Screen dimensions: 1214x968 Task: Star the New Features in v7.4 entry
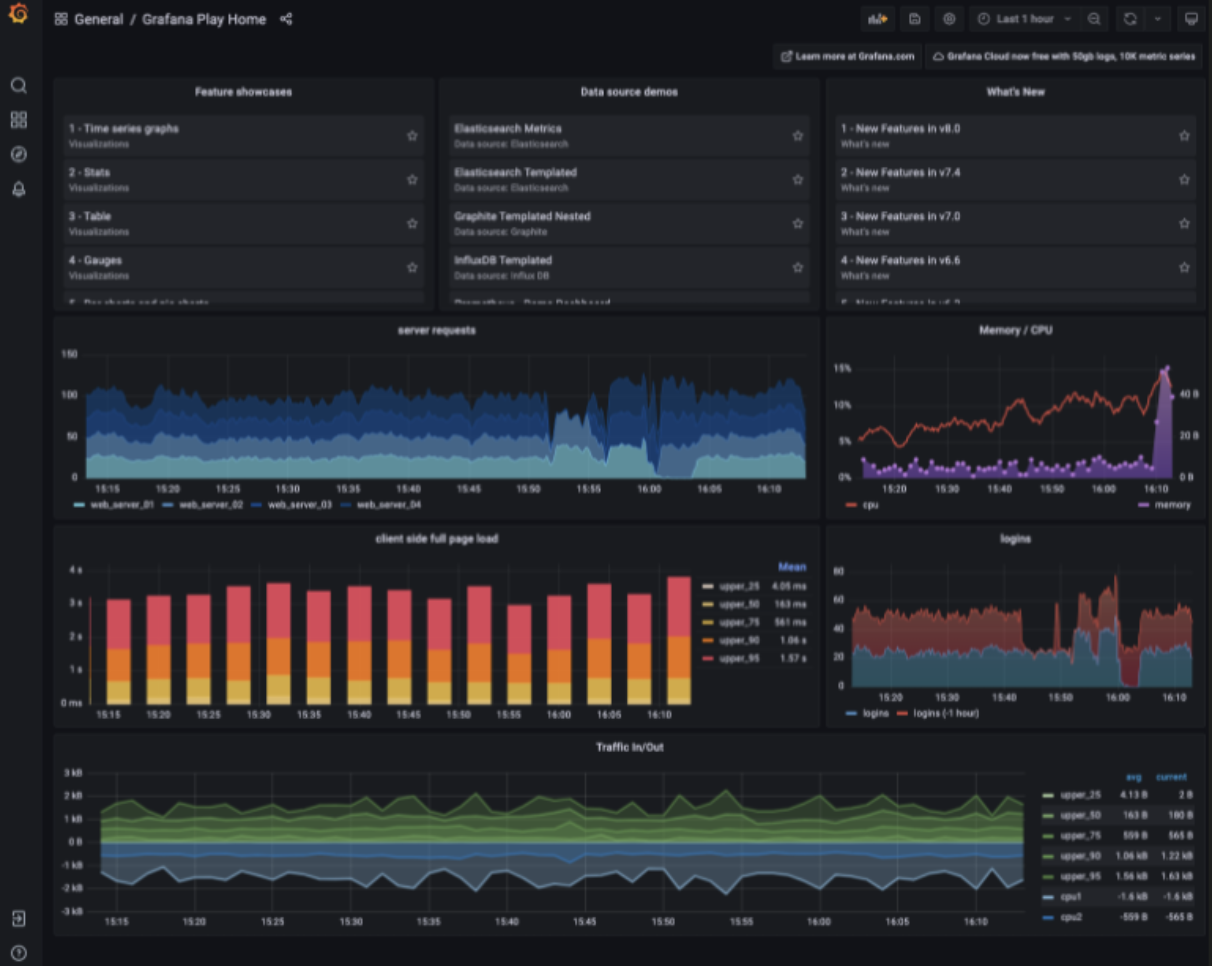(1184, 179)
